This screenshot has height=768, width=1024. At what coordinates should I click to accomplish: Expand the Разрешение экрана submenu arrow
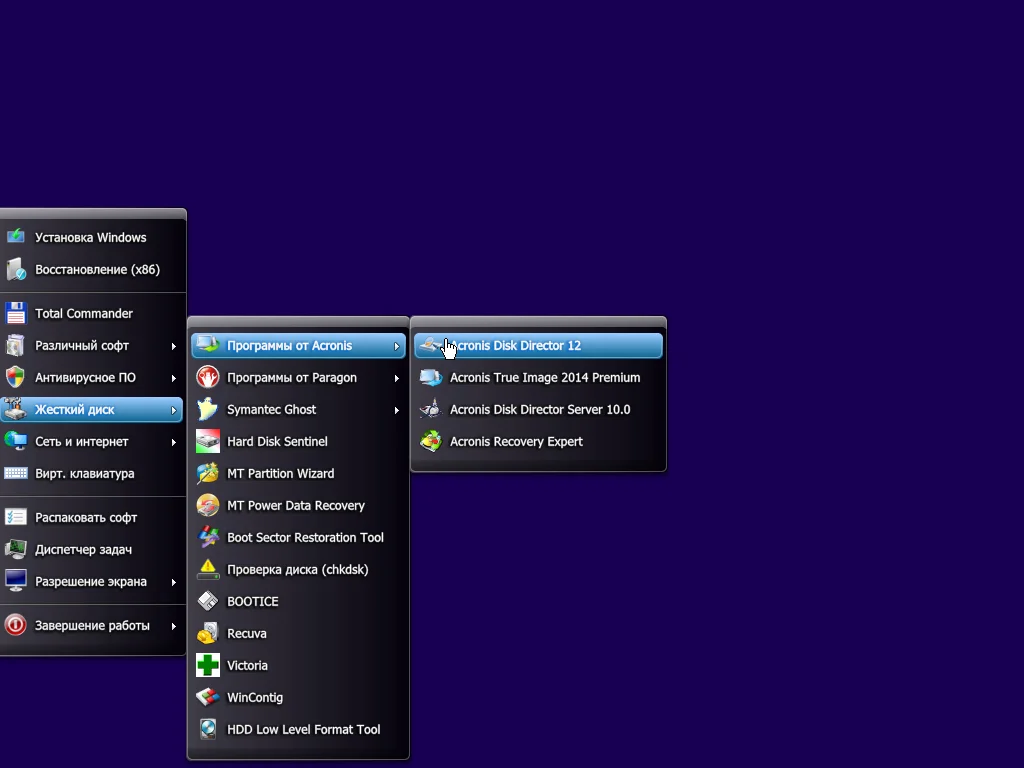click(174, 582)
